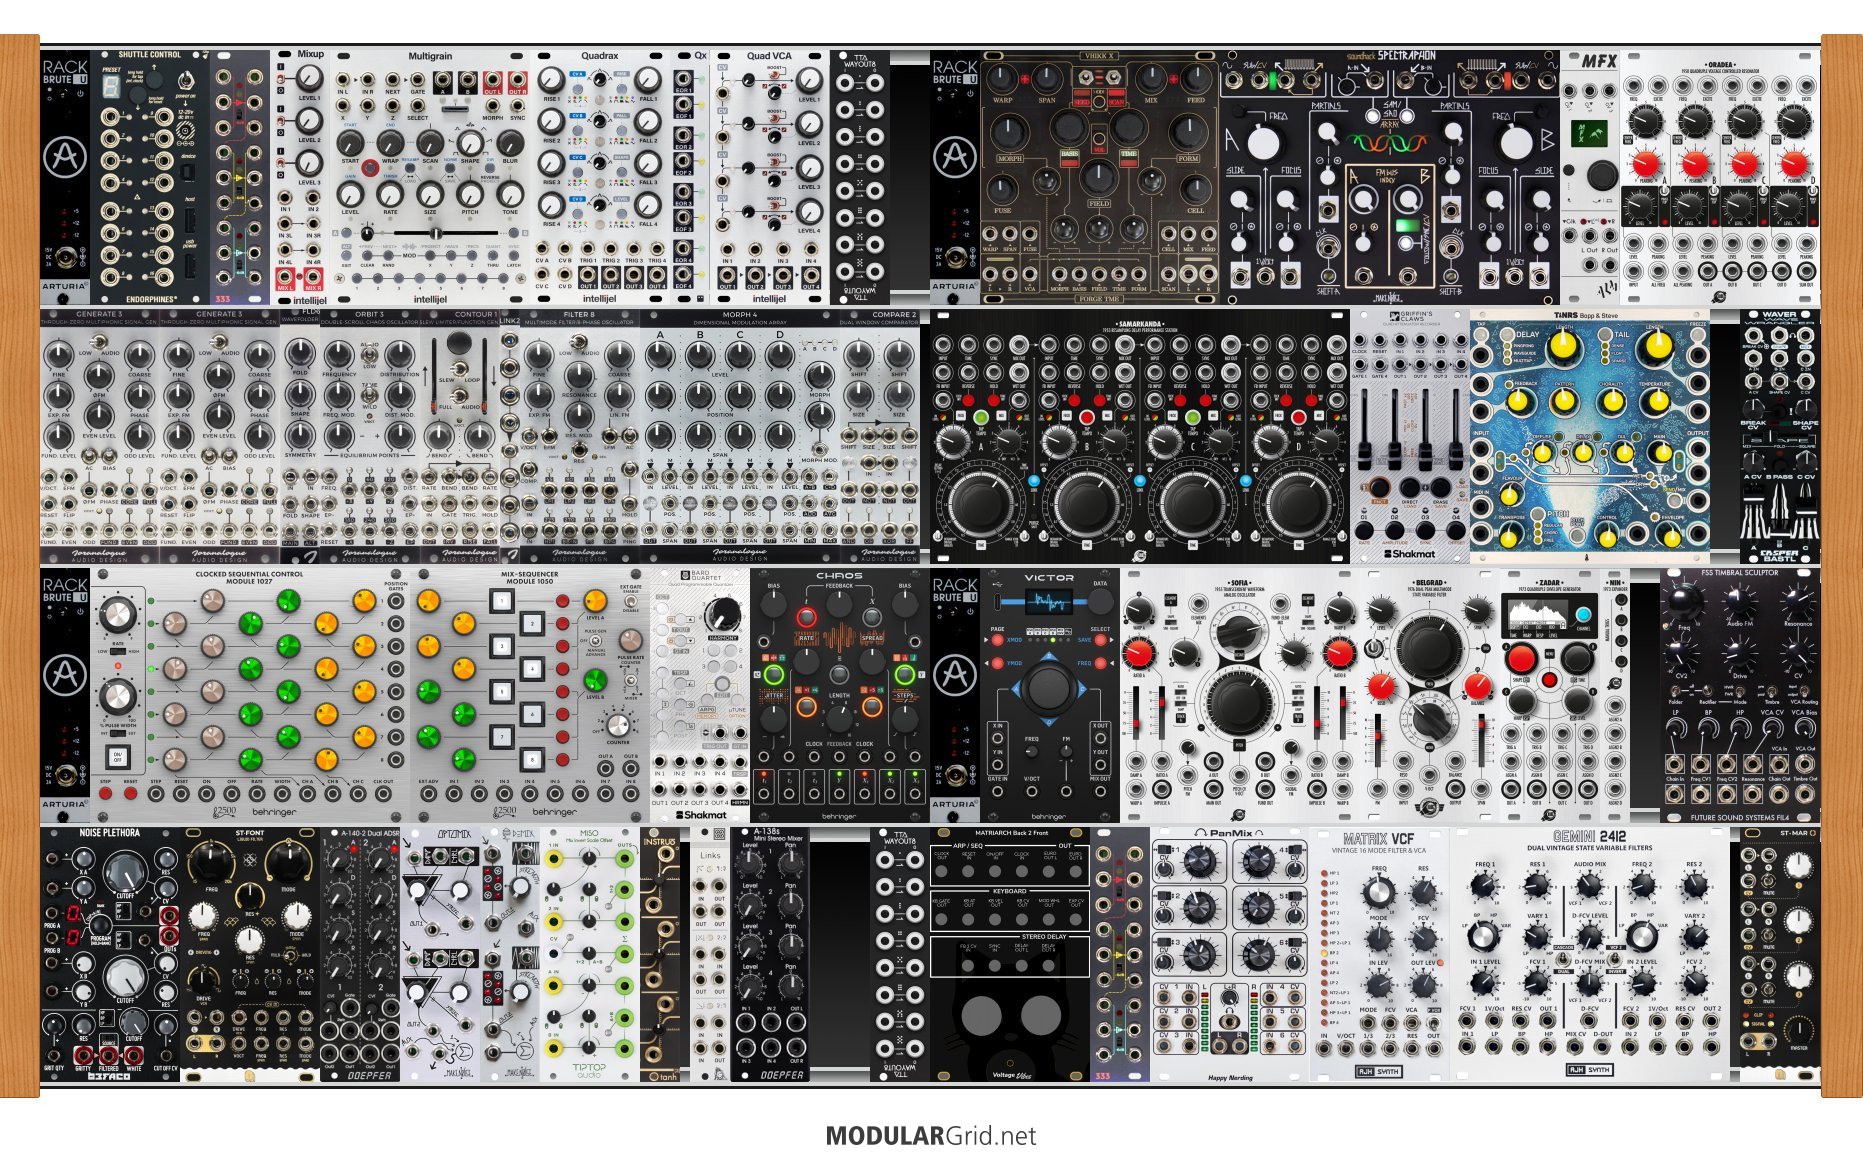Click the FEED knob on Vhikk X
1863x1157 pixels.
pos(1196,78)
